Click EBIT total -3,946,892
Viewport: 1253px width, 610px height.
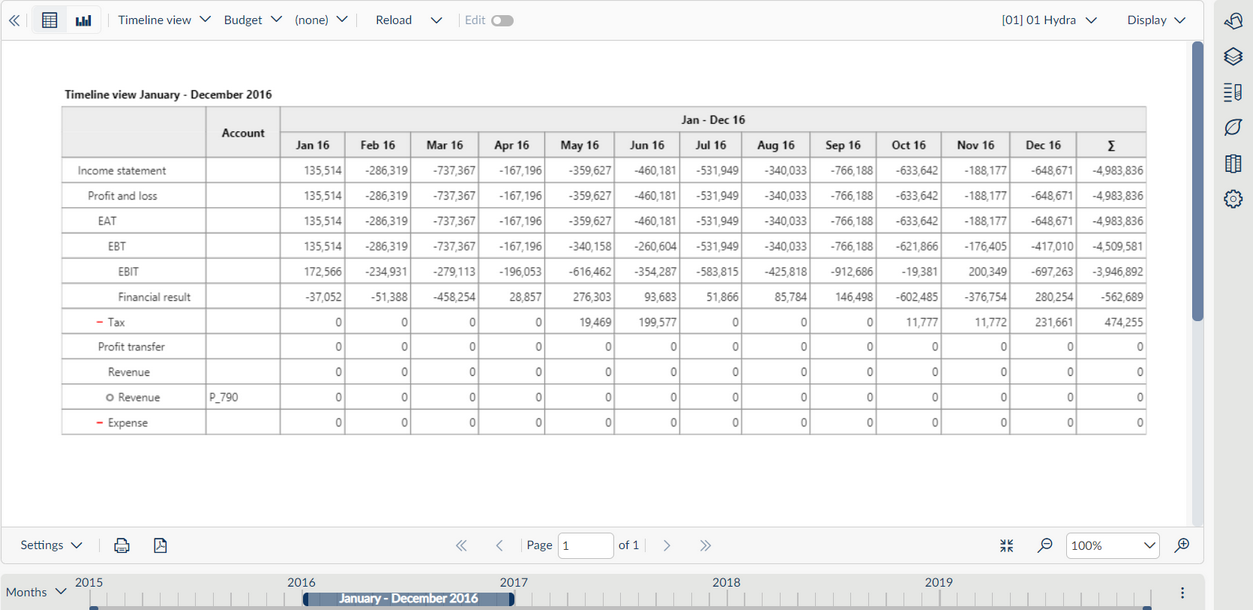click(1118, 271)
